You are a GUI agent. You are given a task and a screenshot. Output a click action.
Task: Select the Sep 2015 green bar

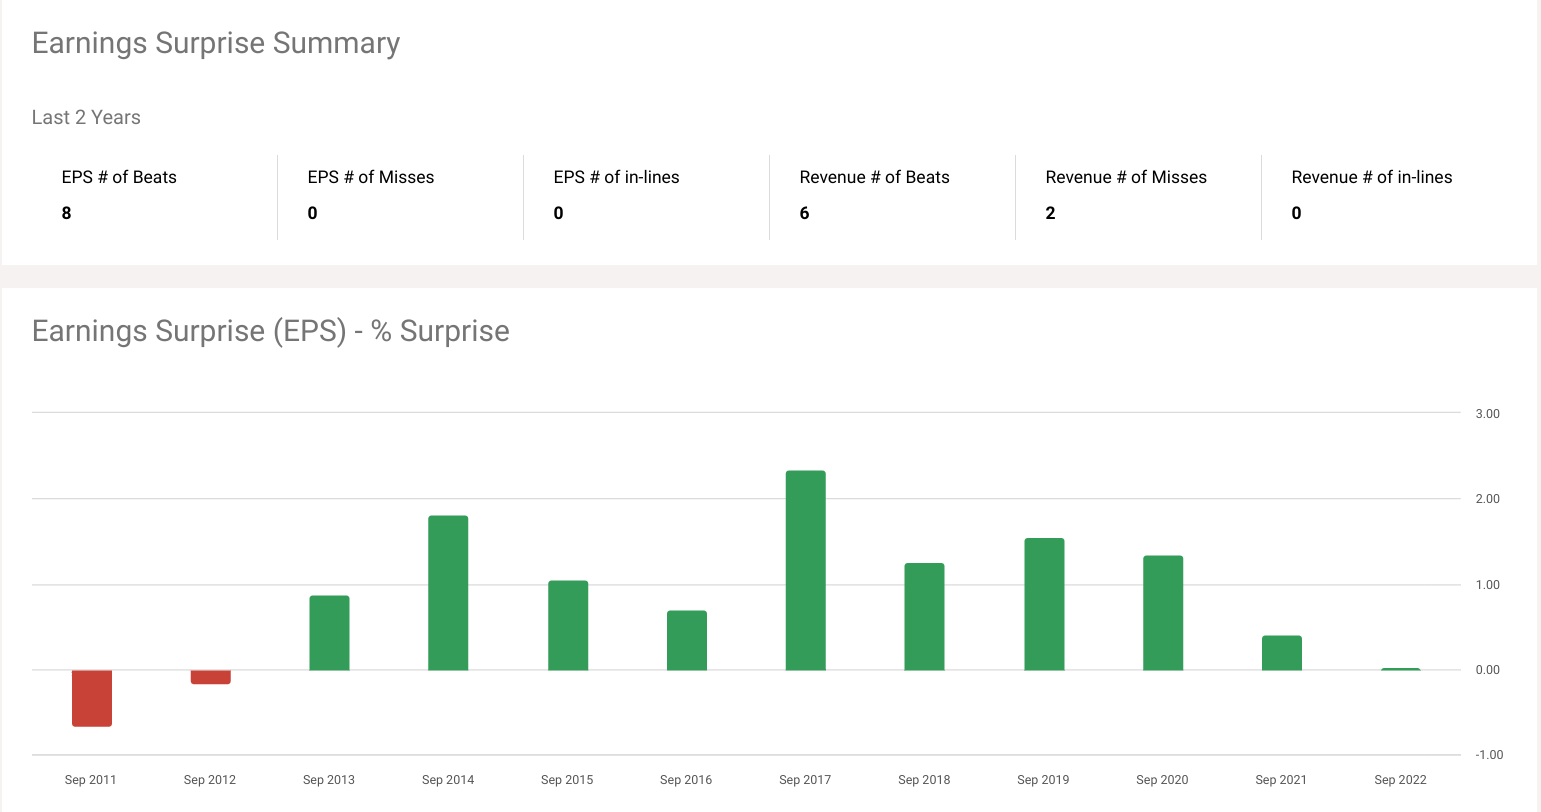pyautogui.click(x=568, y=625)
